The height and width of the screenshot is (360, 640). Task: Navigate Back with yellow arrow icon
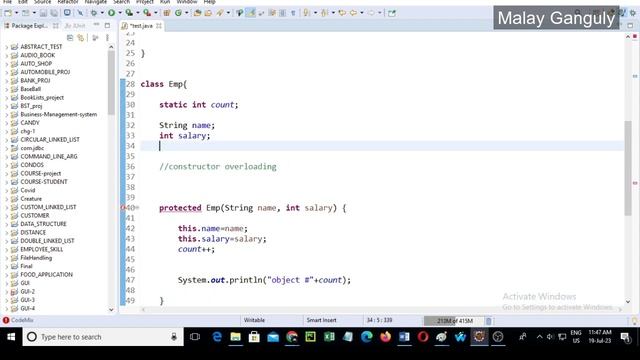tap(353, 13)
